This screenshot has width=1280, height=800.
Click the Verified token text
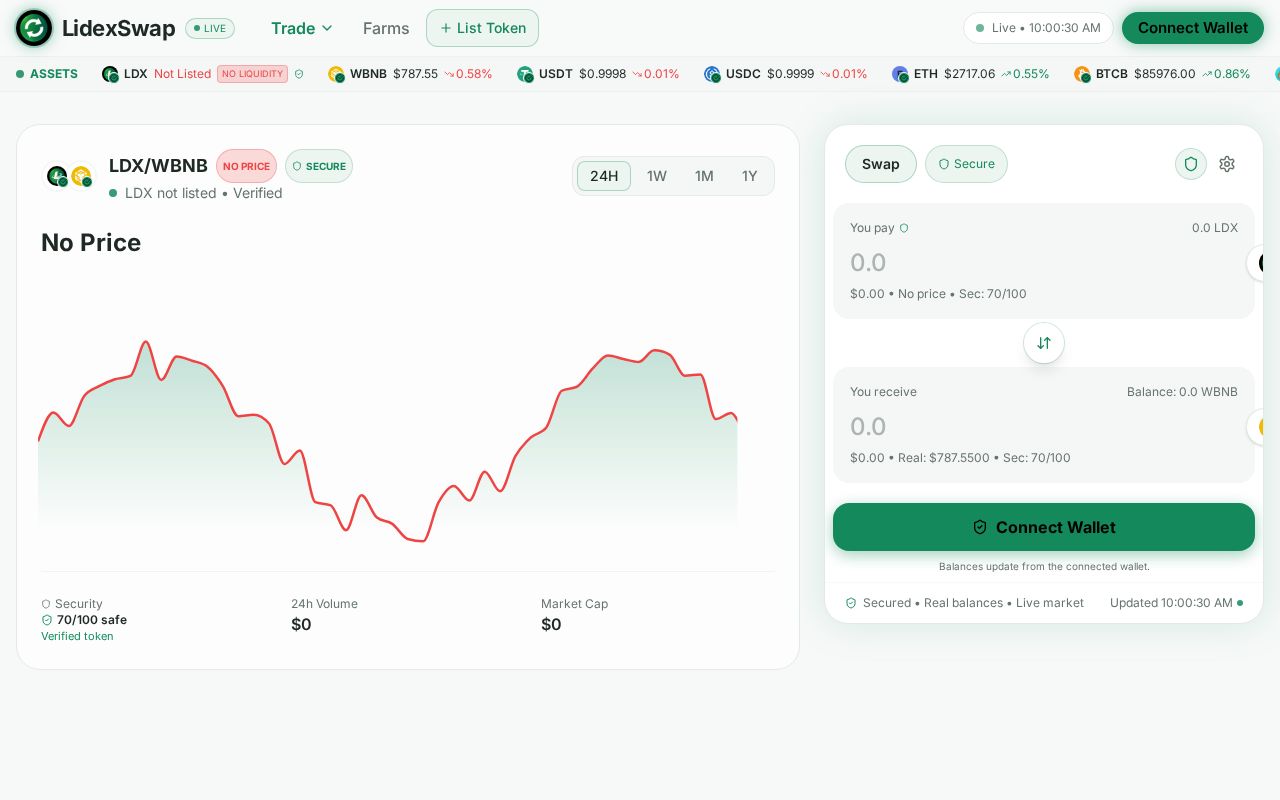[77, 636]
